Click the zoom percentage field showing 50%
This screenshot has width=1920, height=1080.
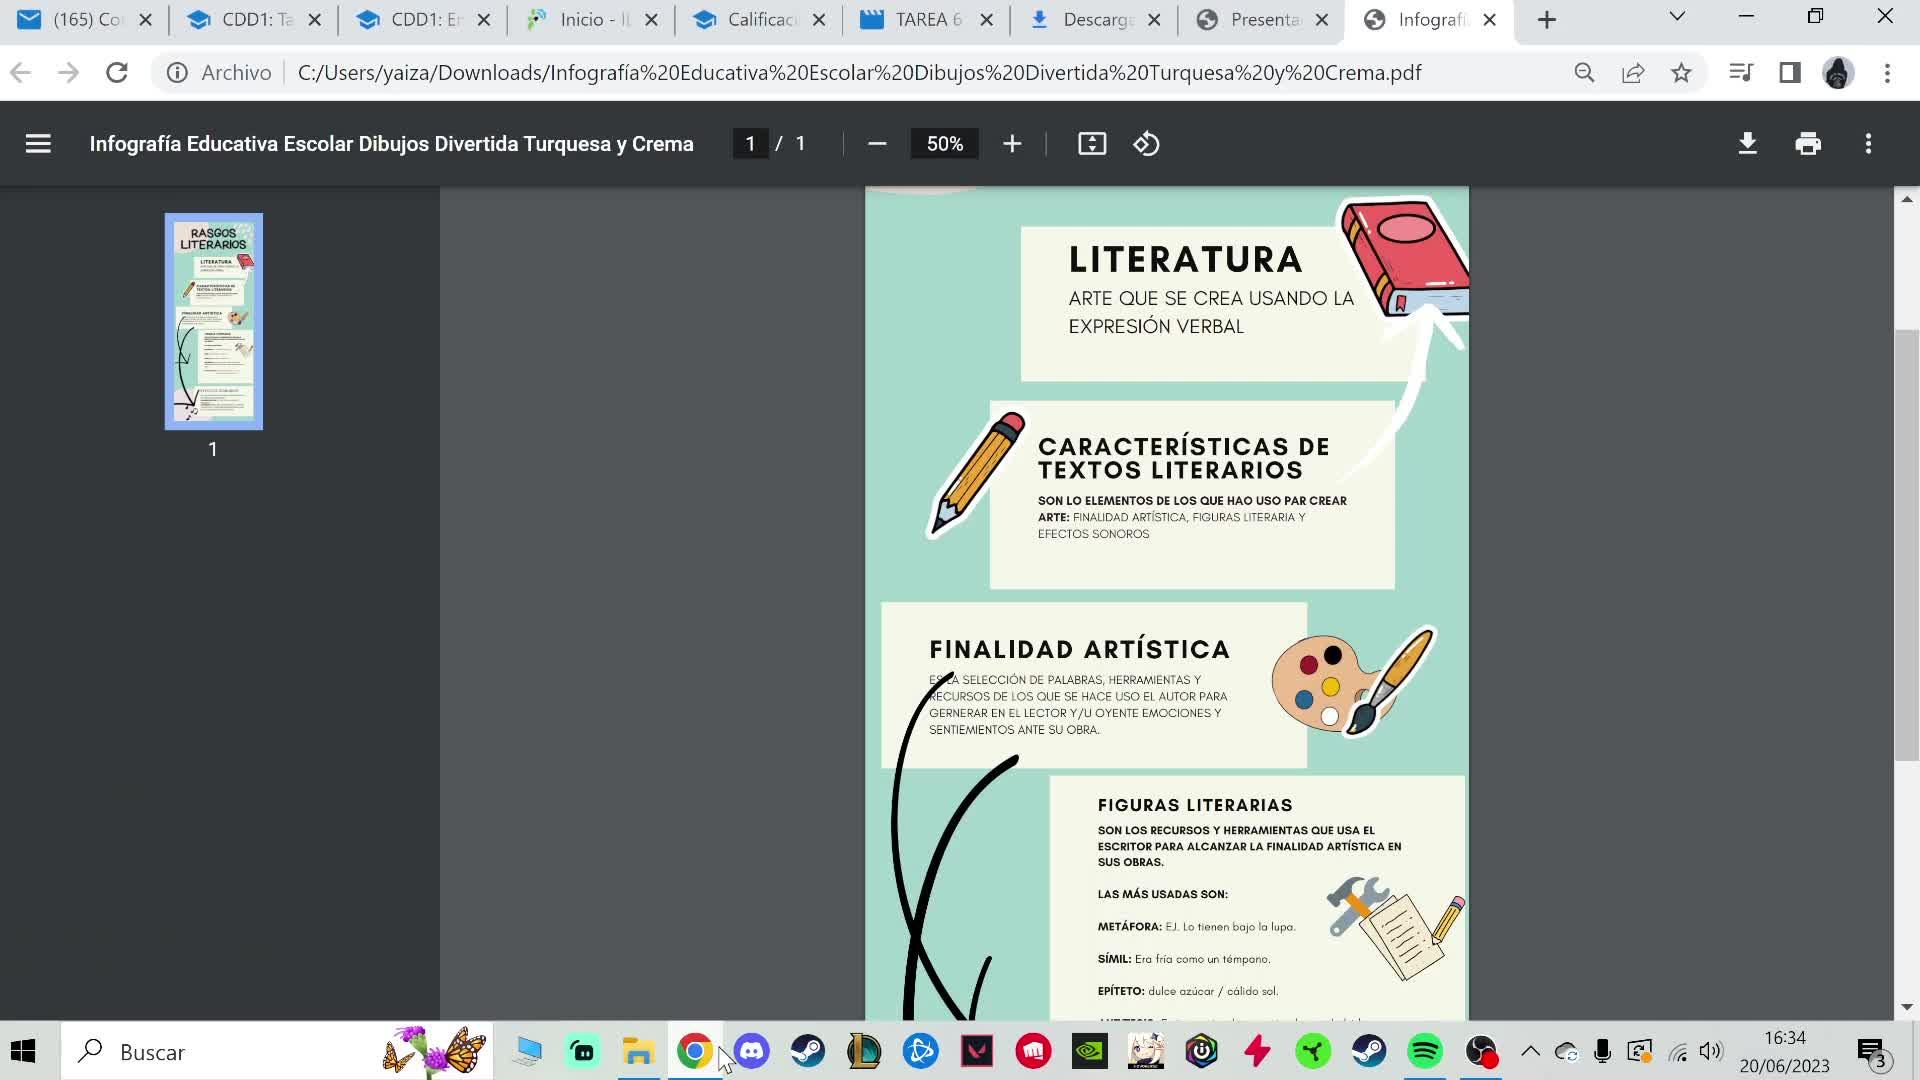[x=944, y=144]
